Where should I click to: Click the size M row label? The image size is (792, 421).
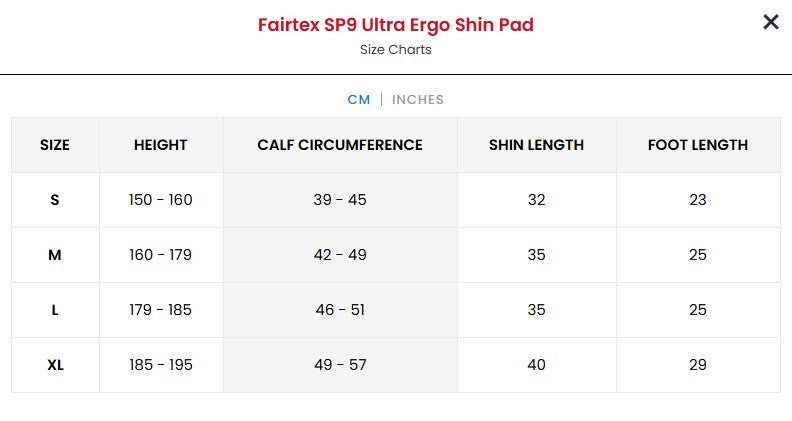(x=55, y=255)
